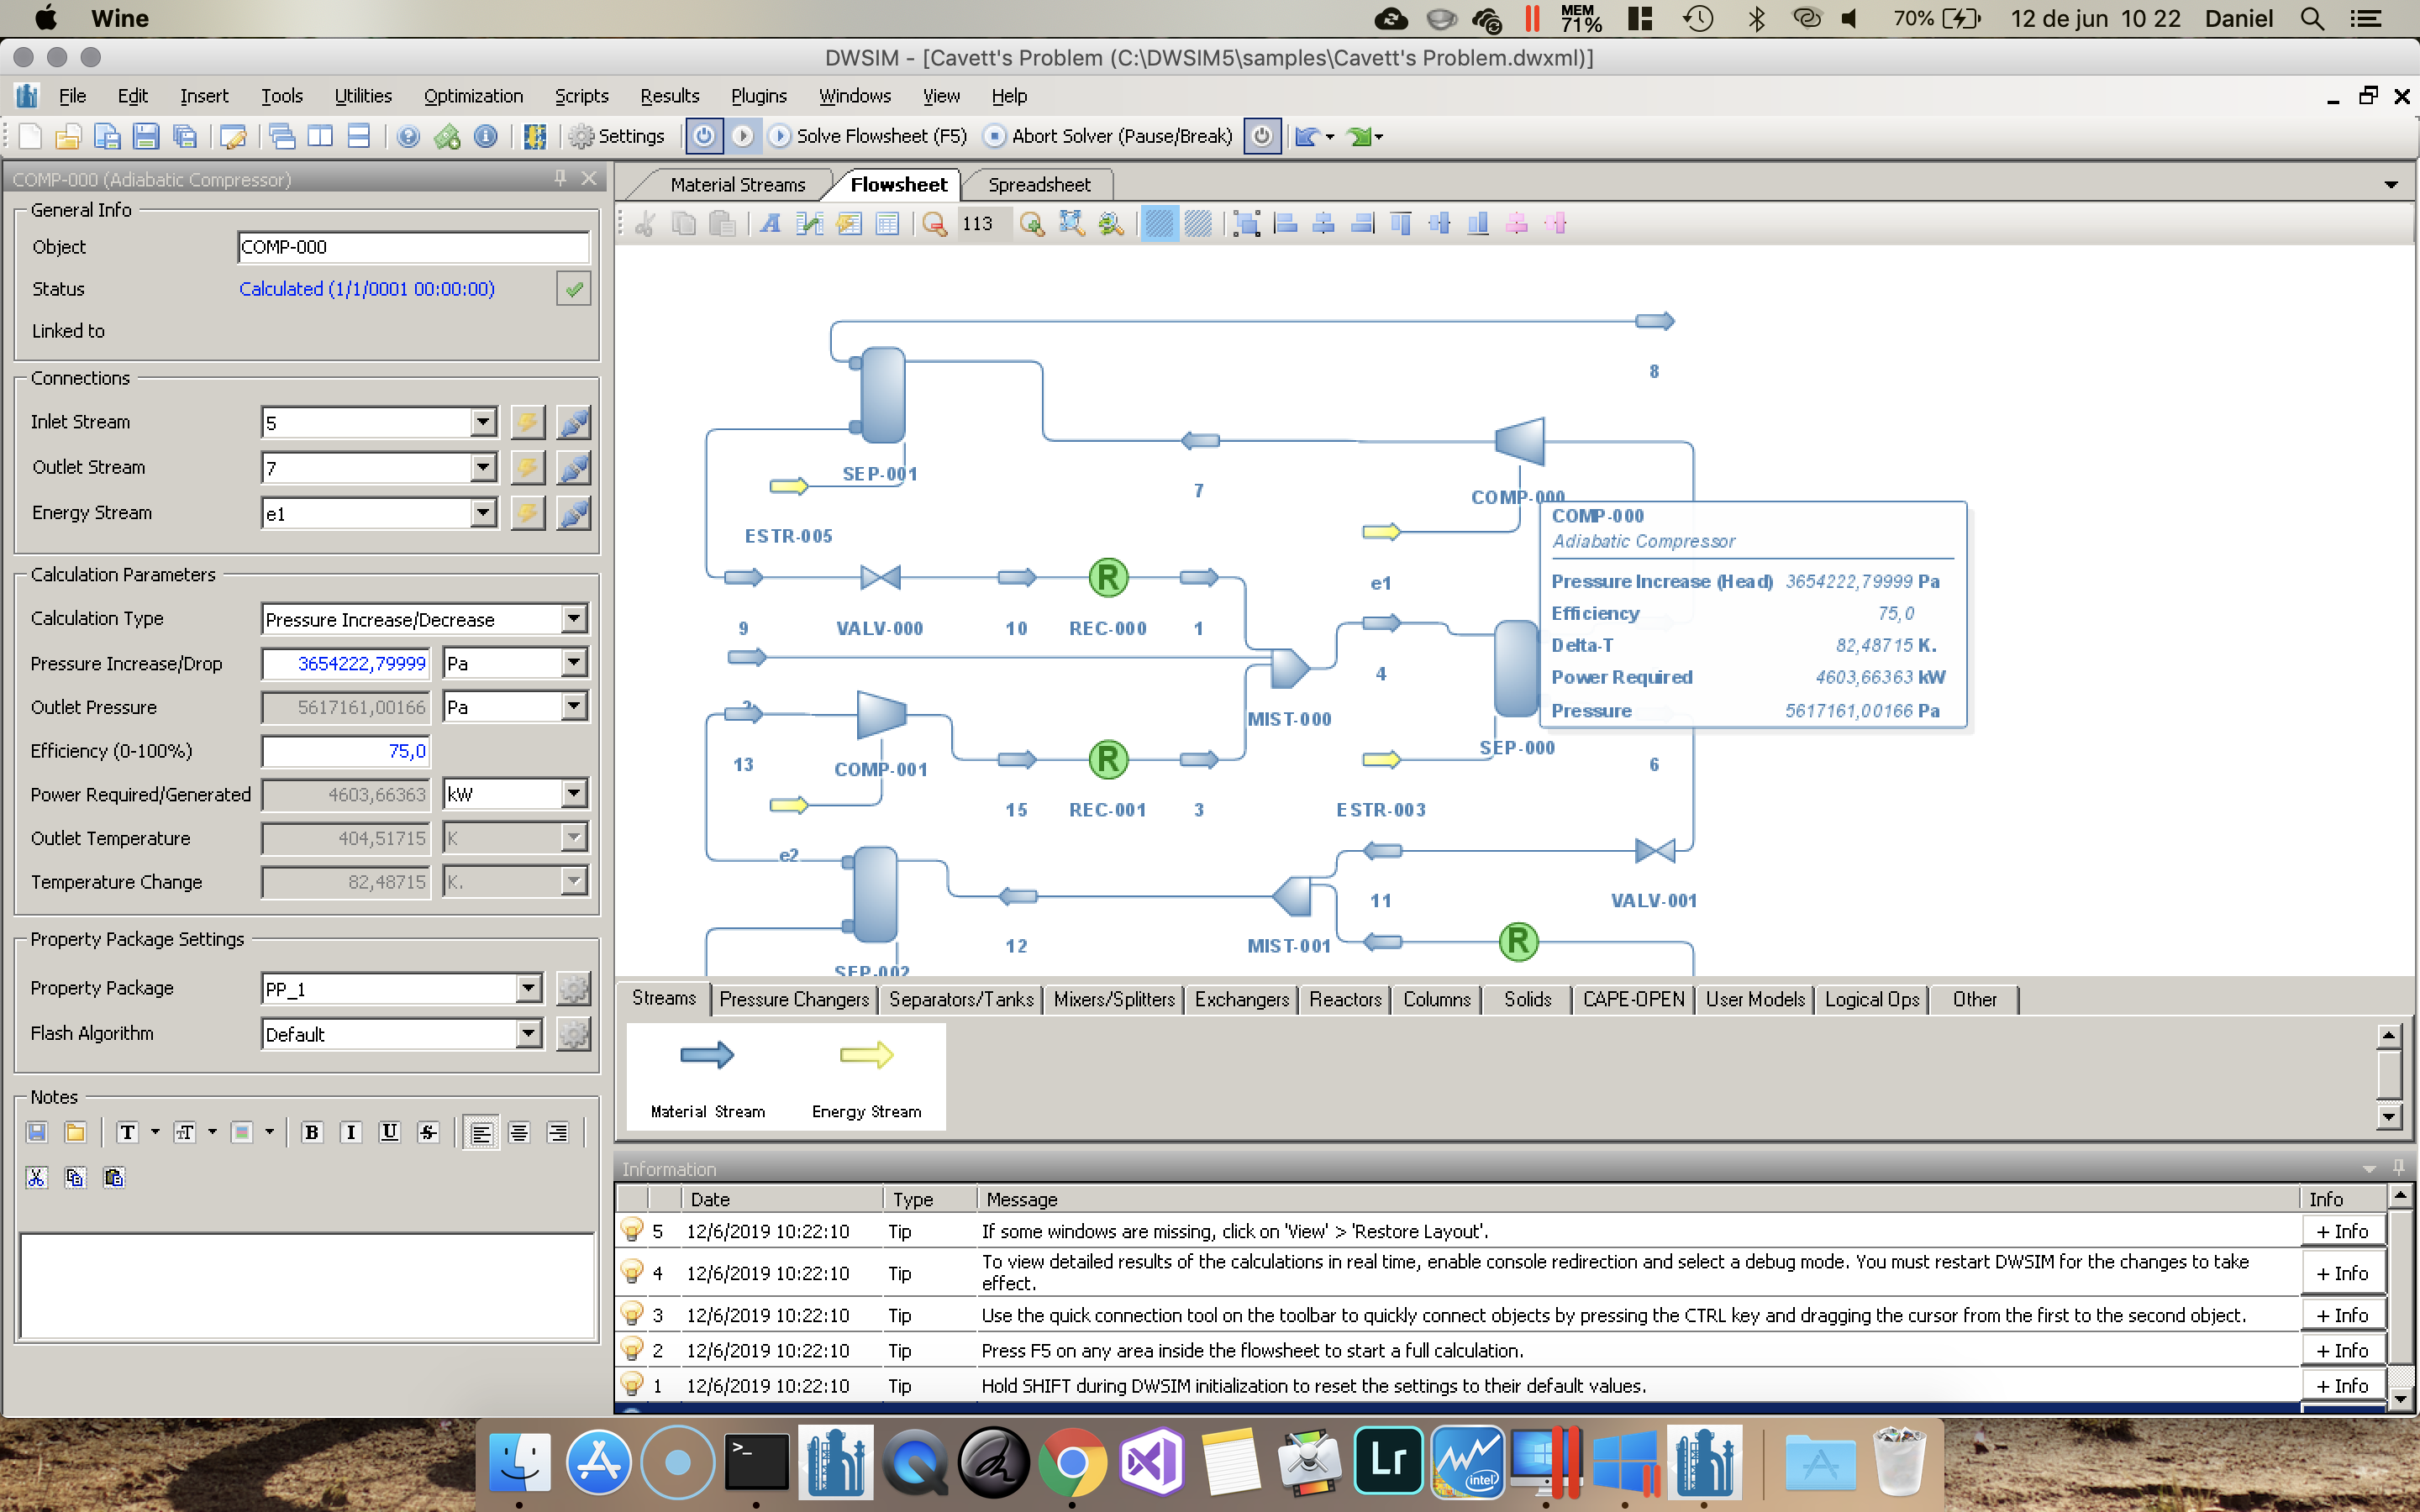Open the Power Required unit kW dropdown
Screen dimensions: 2420x1512
coord(573,794)
